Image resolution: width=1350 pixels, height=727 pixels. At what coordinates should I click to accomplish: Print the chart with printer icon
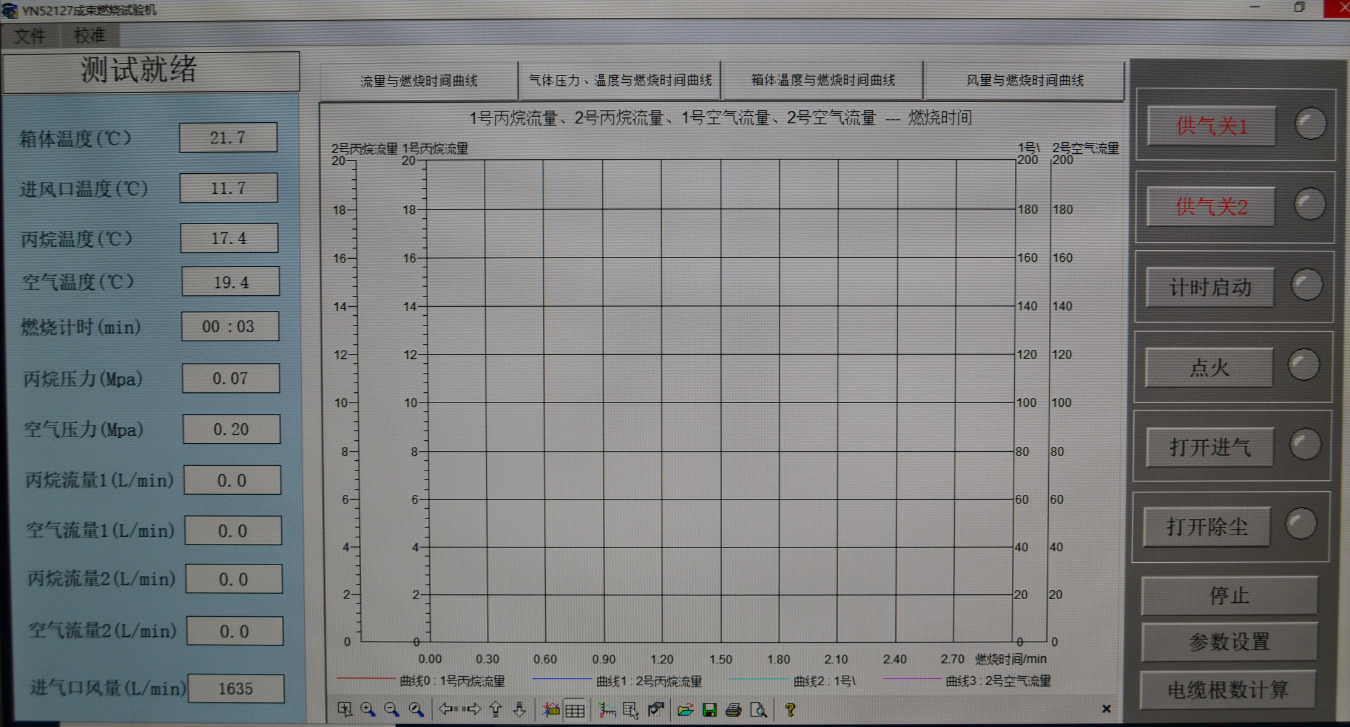(733, 709)
